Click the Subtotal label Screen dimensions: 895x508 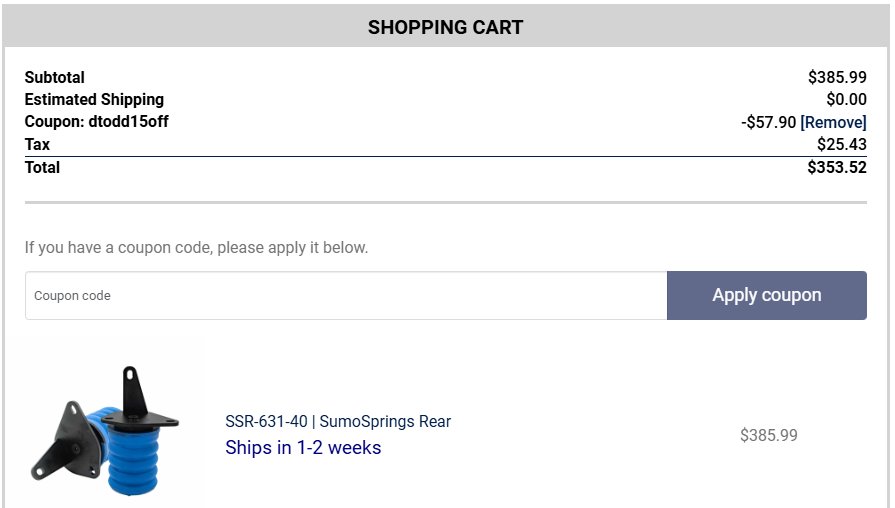click(x=55, y=77)
